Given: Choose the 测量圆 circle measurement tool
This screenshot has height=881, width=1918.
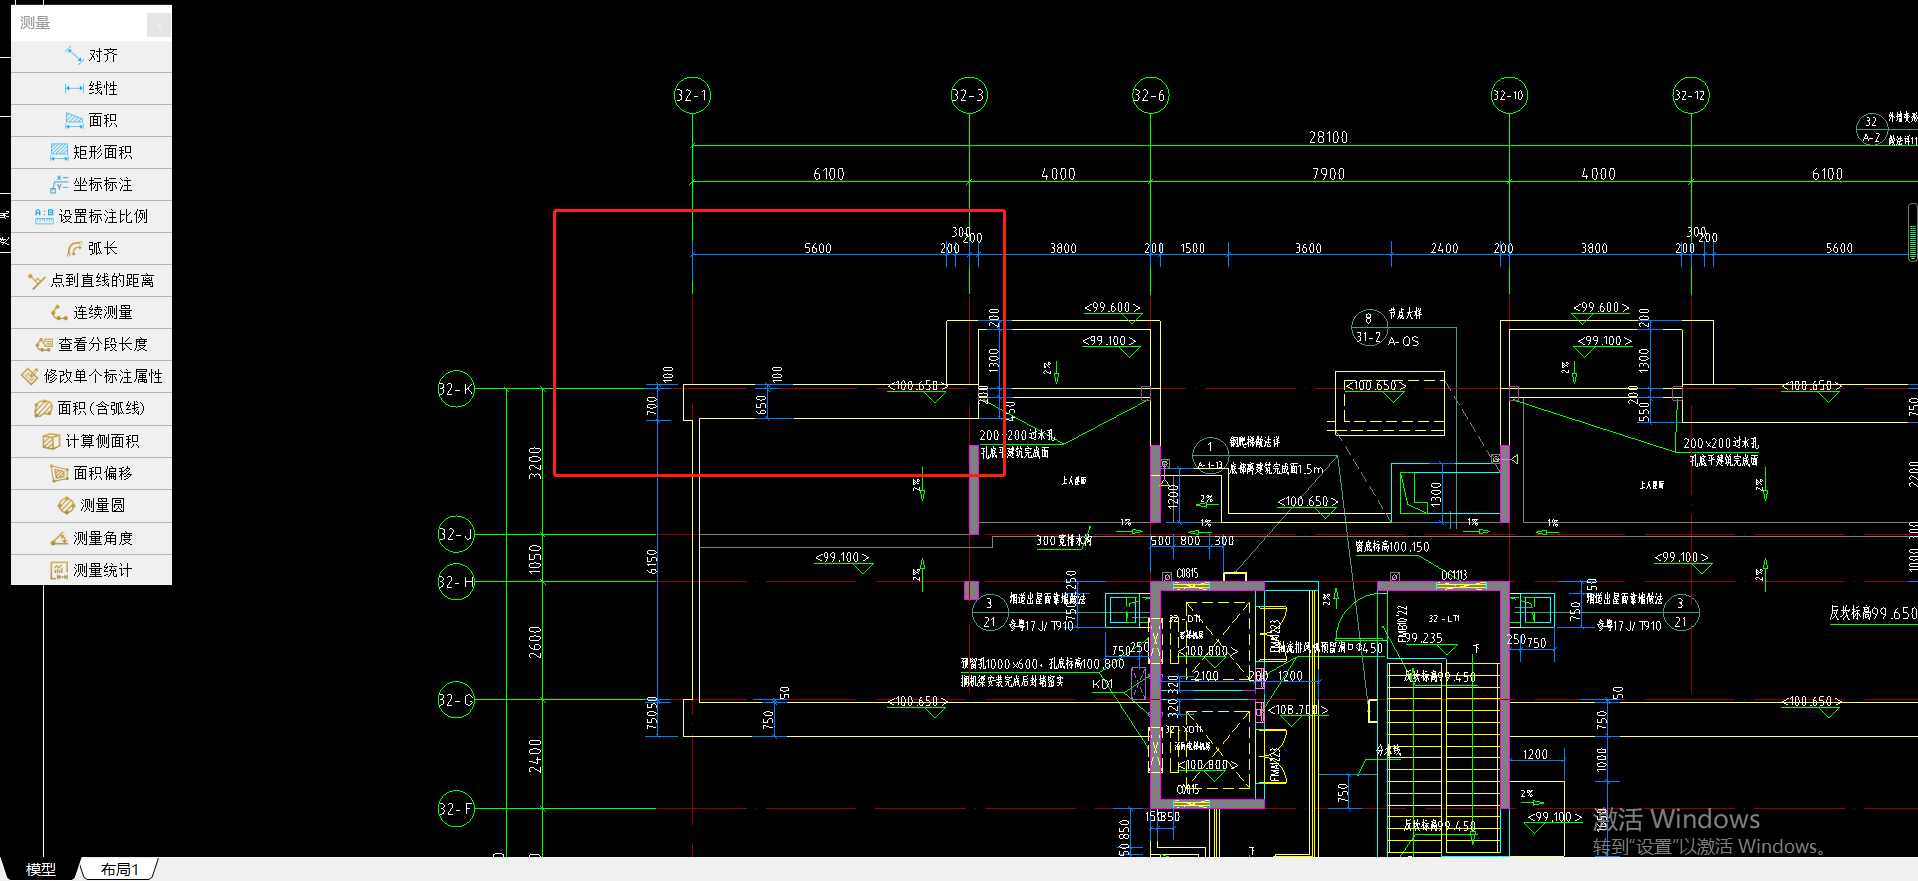Looking at the screenshot, I should coord(91,505).
